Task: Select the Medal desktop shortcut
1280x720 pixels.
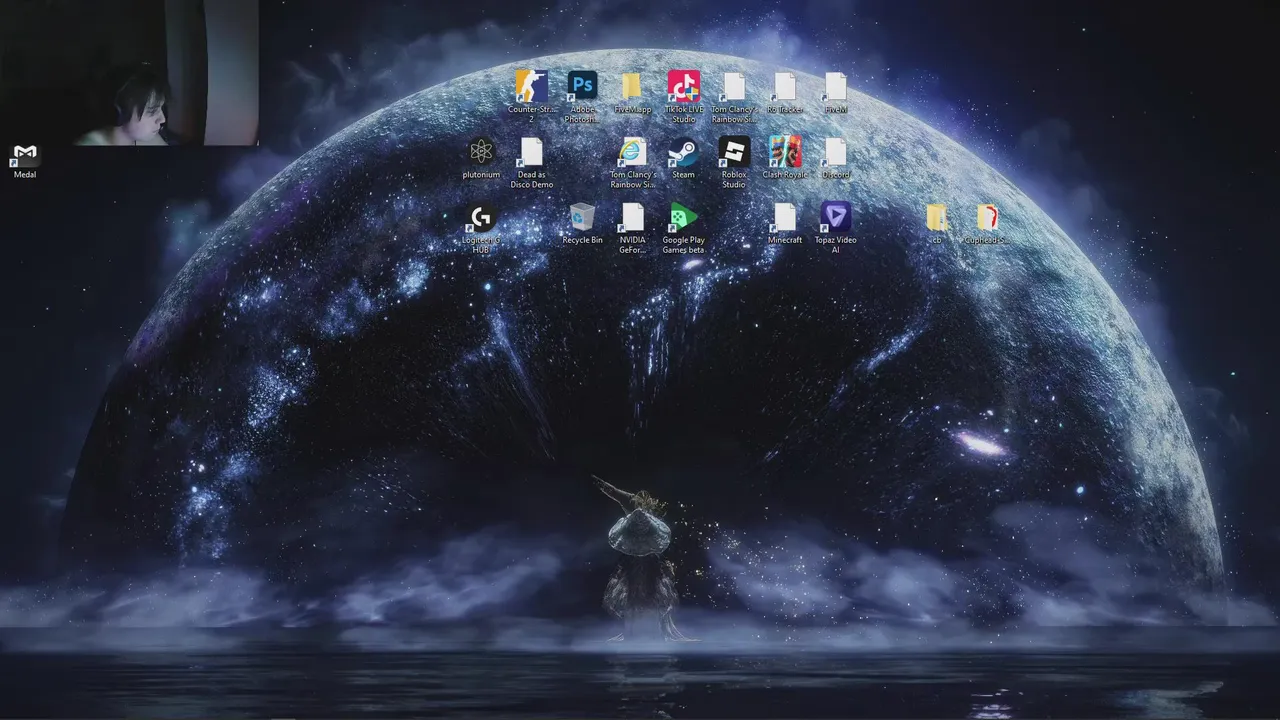Action: (25, 160)
